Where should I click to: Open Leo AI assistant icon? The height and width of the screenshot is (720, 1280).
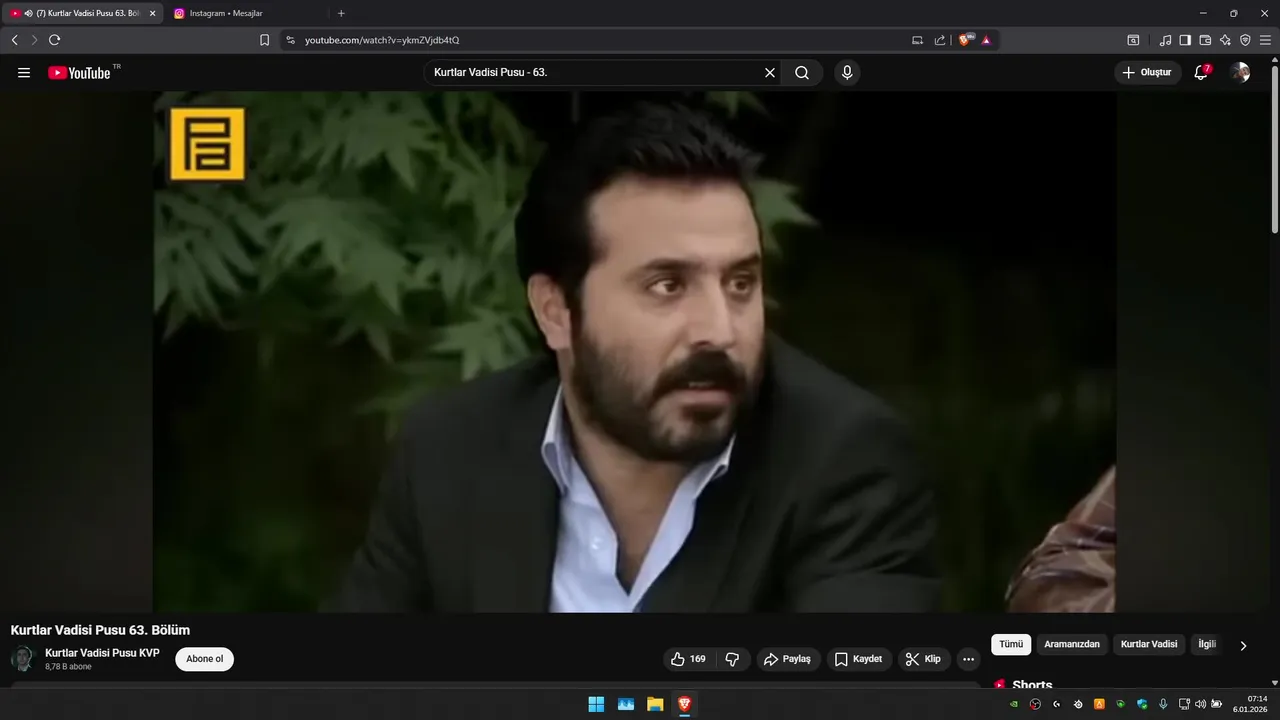click(1225, 40)
